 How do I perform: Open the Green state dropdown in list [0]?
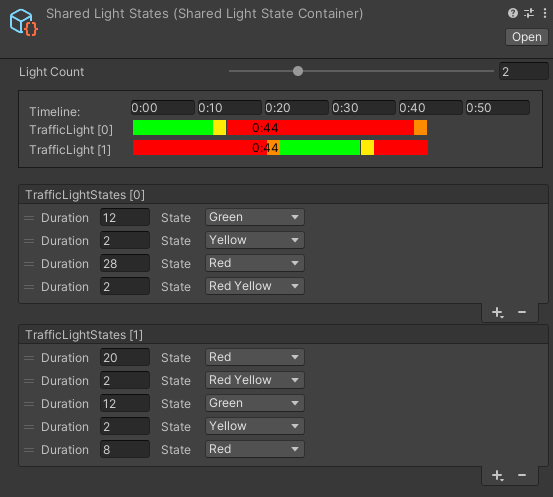255,217
